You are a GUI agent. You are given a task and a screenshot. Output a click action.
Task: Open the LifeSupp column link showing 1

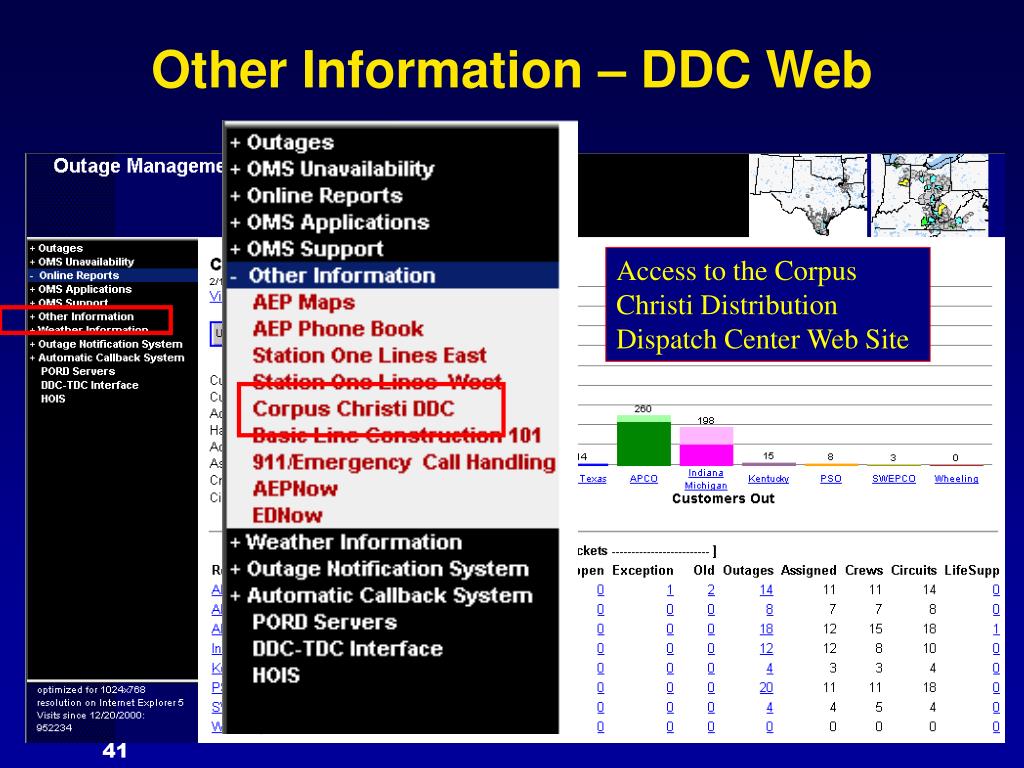996,630
